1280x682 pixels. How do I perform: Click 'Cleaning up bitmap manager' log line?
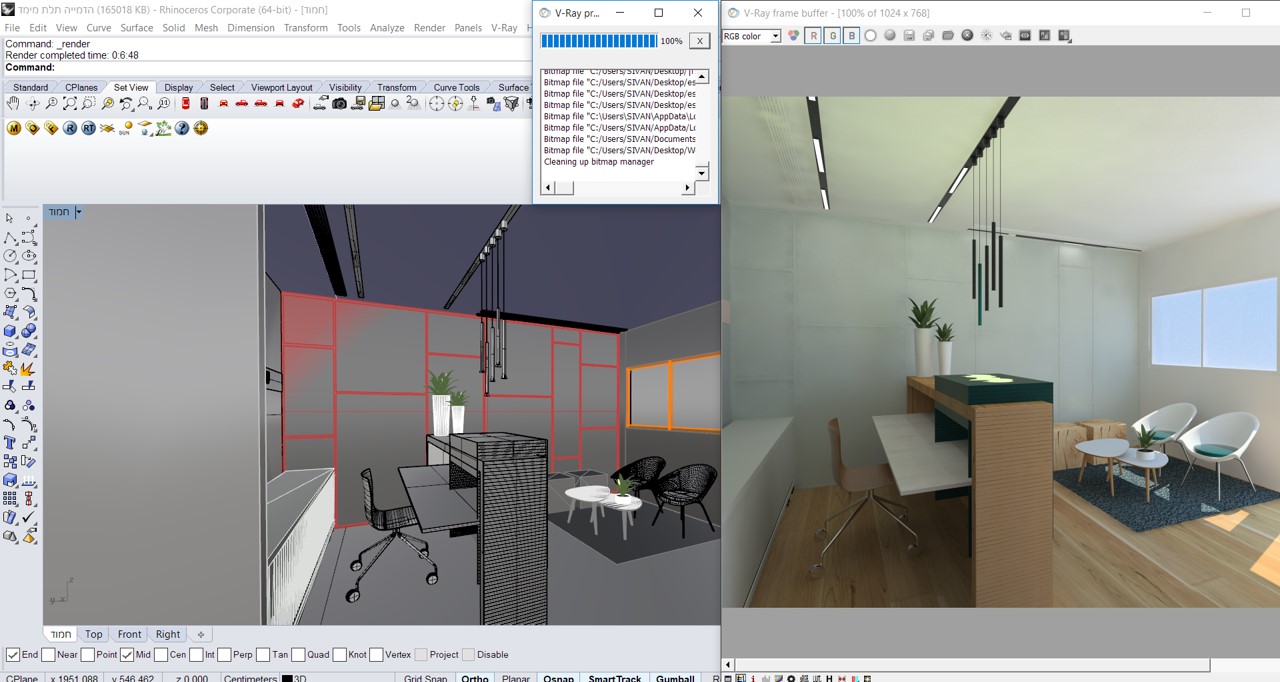pyautogui.click(x=599, y=161)
